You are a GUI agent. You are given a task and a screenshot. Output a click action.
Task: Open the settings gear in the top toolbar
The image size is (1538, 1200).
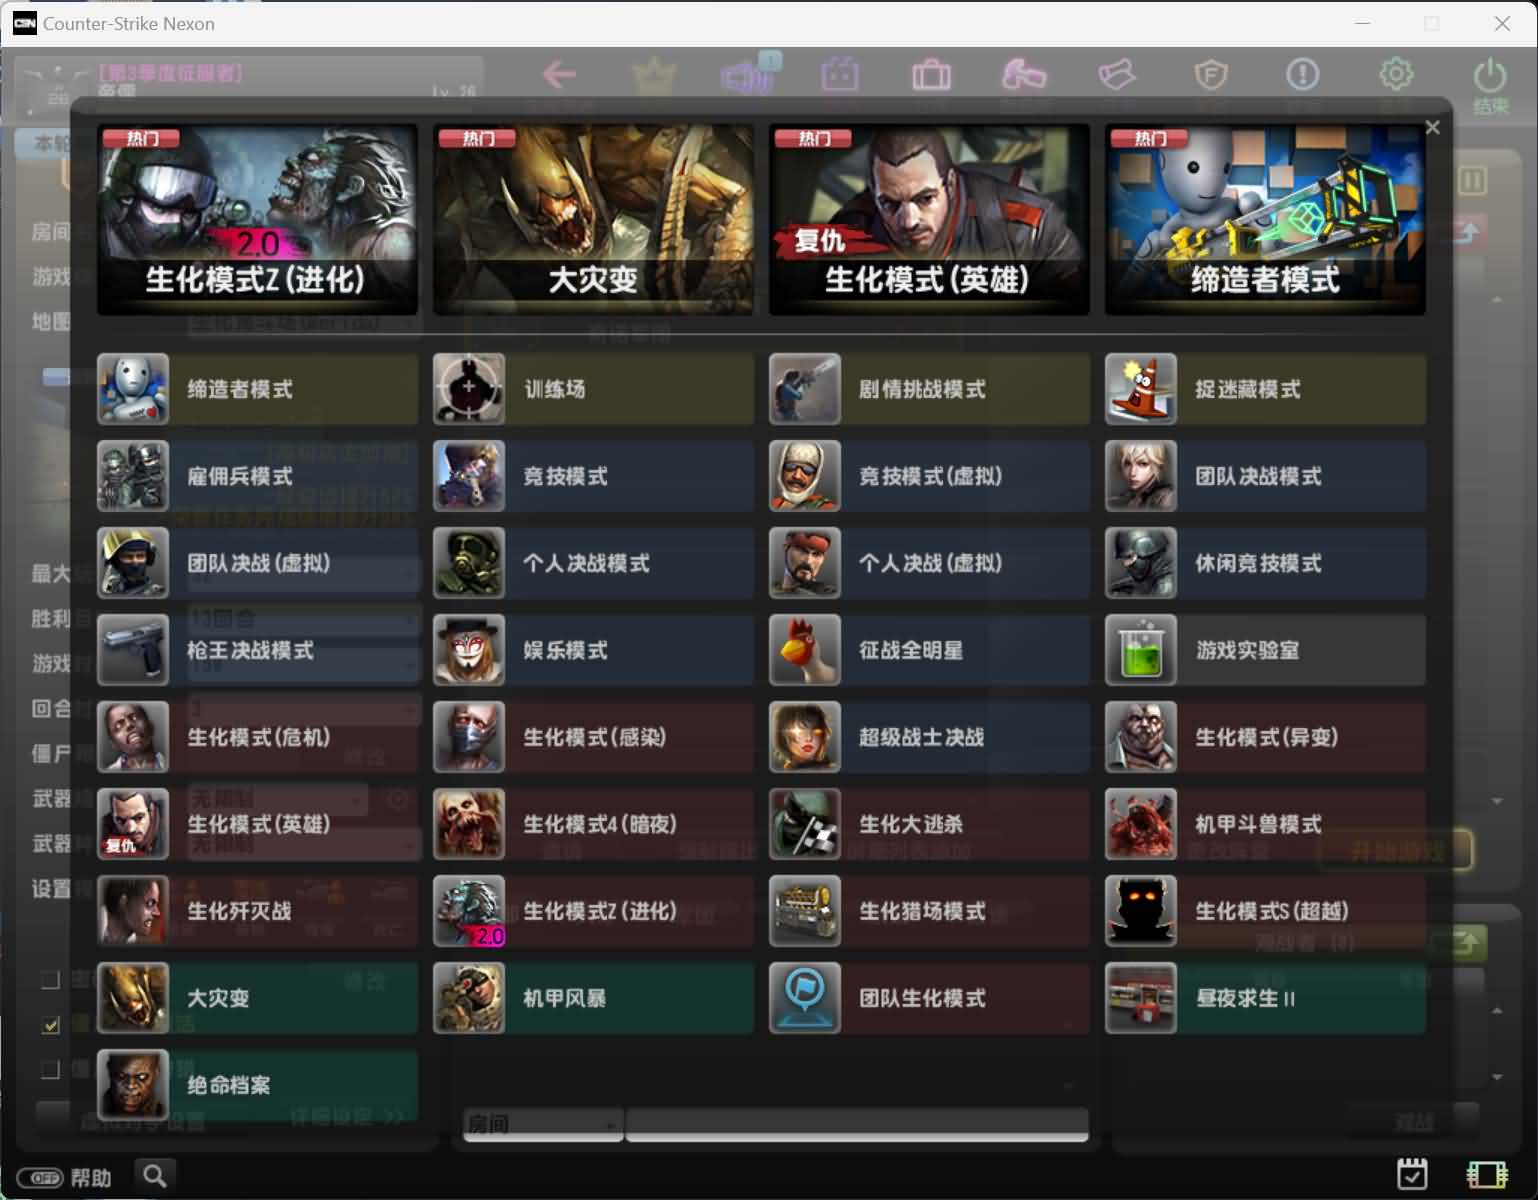coord(1395,74)
